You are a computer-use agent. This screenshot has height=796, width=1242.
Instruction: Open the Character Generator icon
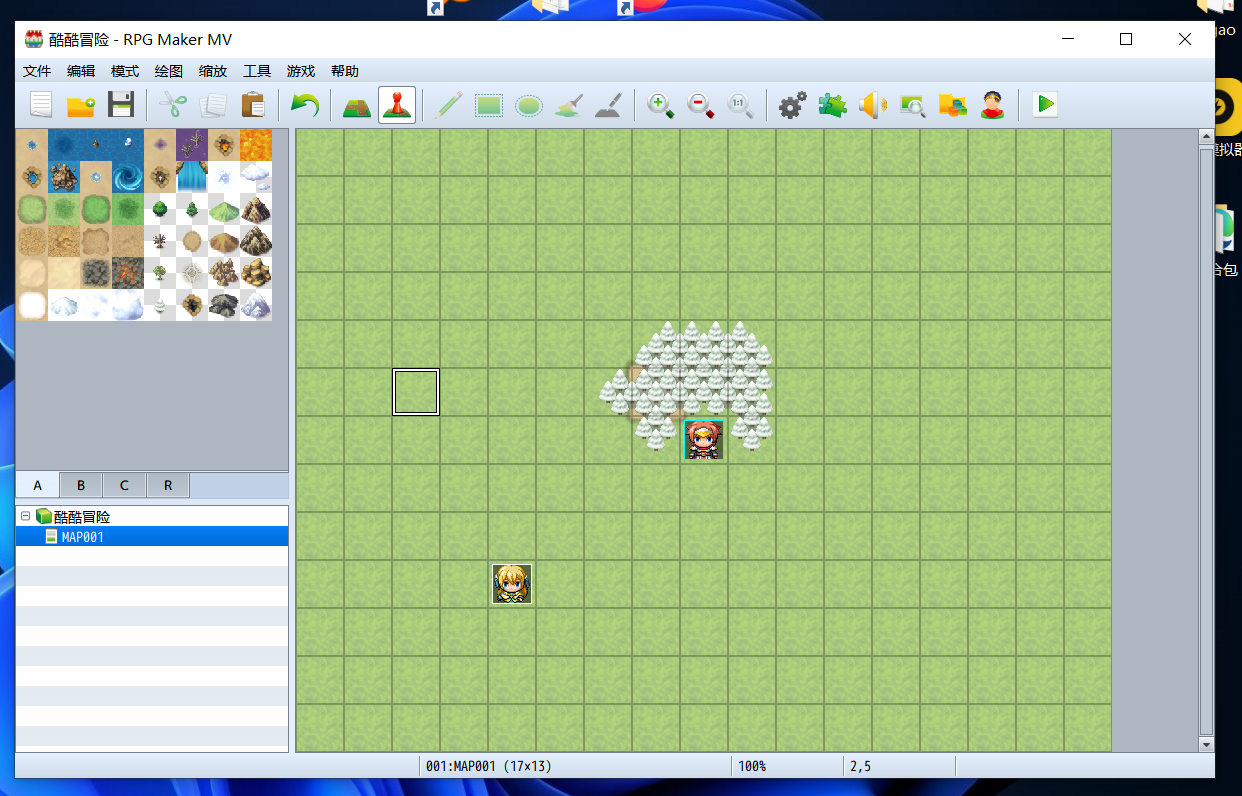tap(992, 104)
